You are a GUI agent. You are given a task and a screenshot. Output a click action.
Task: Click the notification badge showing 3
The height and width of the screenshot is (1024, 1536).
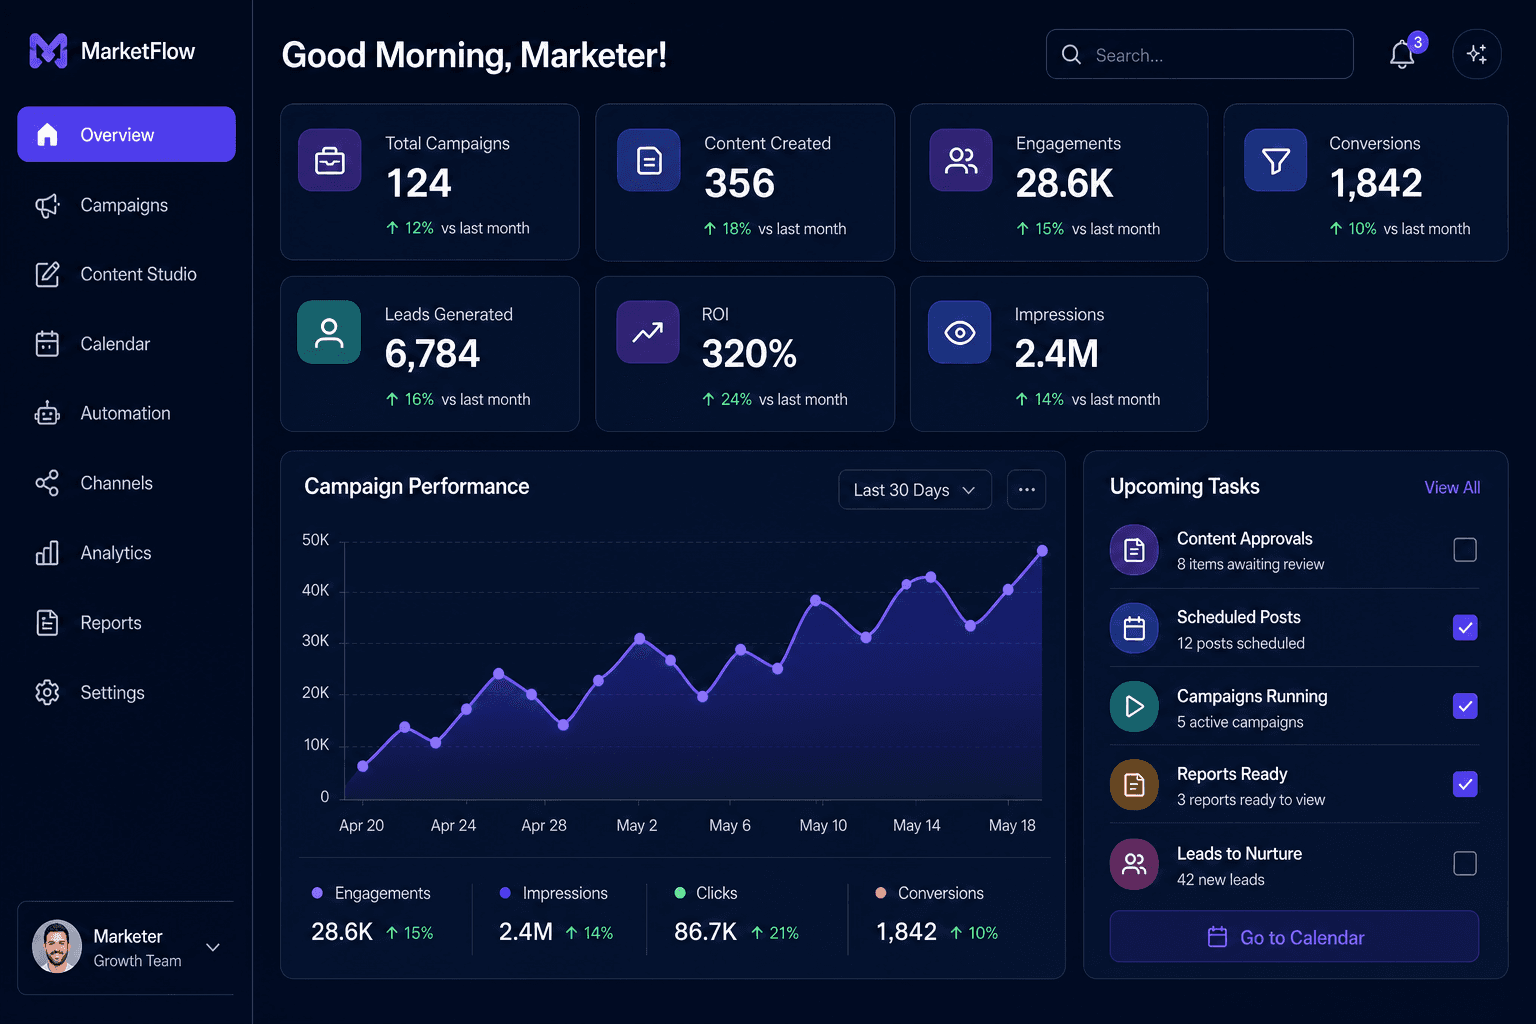(1417, 42)
